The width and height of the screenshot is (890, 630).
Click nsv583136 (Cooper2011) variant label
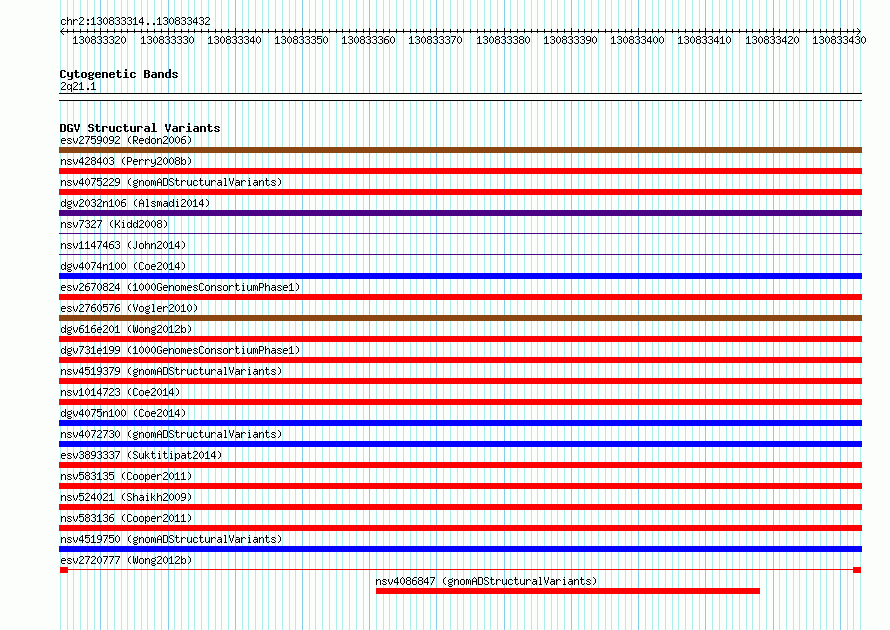126,518
